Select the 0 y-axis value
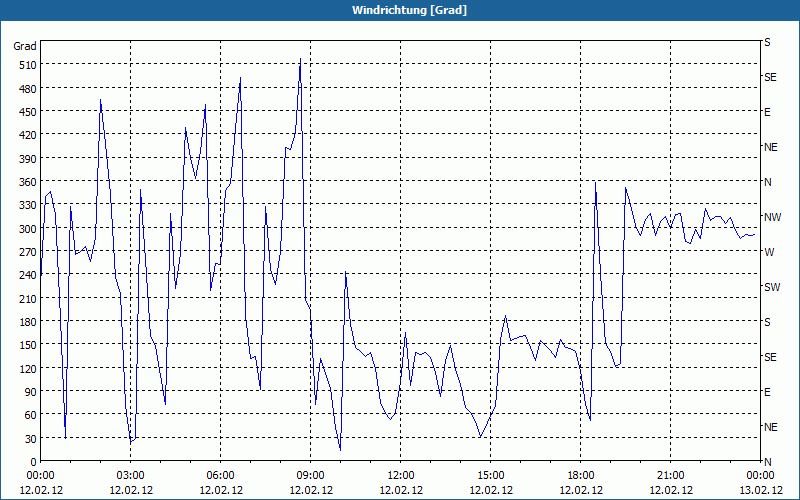800x500 pixels. pyautogui.click(x=34, y=462)
